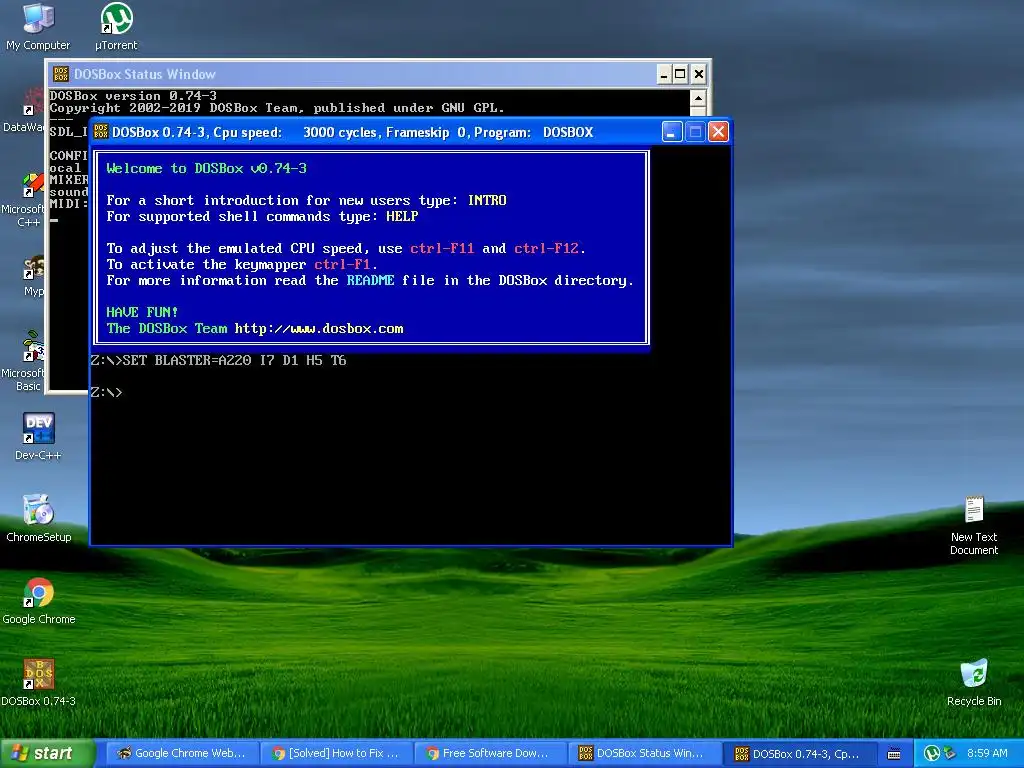Screen dimensions: 1024x768
Task: Click the 8:59 AM clock
Action: click(987, 754)
